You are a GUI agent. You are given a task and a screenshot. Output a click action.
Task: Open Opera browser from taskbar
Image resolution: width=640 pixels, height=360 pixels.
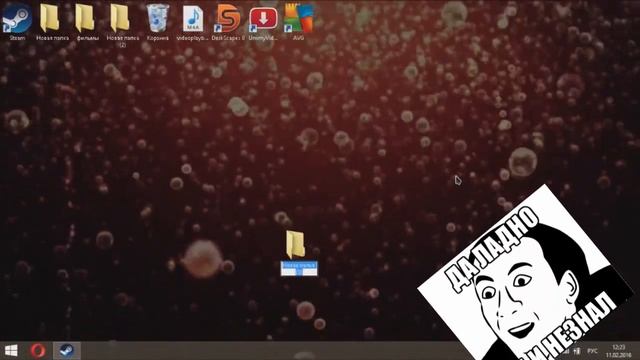38,351
